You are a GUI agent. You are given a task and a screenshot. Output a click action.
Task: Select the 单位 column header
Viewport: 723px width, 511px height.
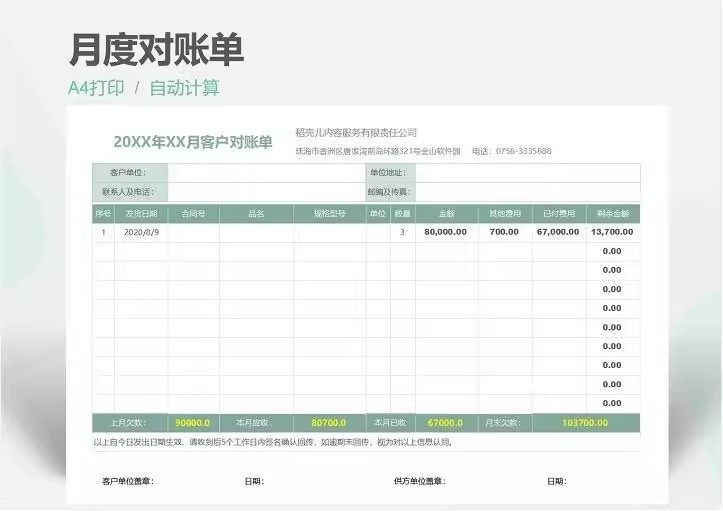(378, 214)
